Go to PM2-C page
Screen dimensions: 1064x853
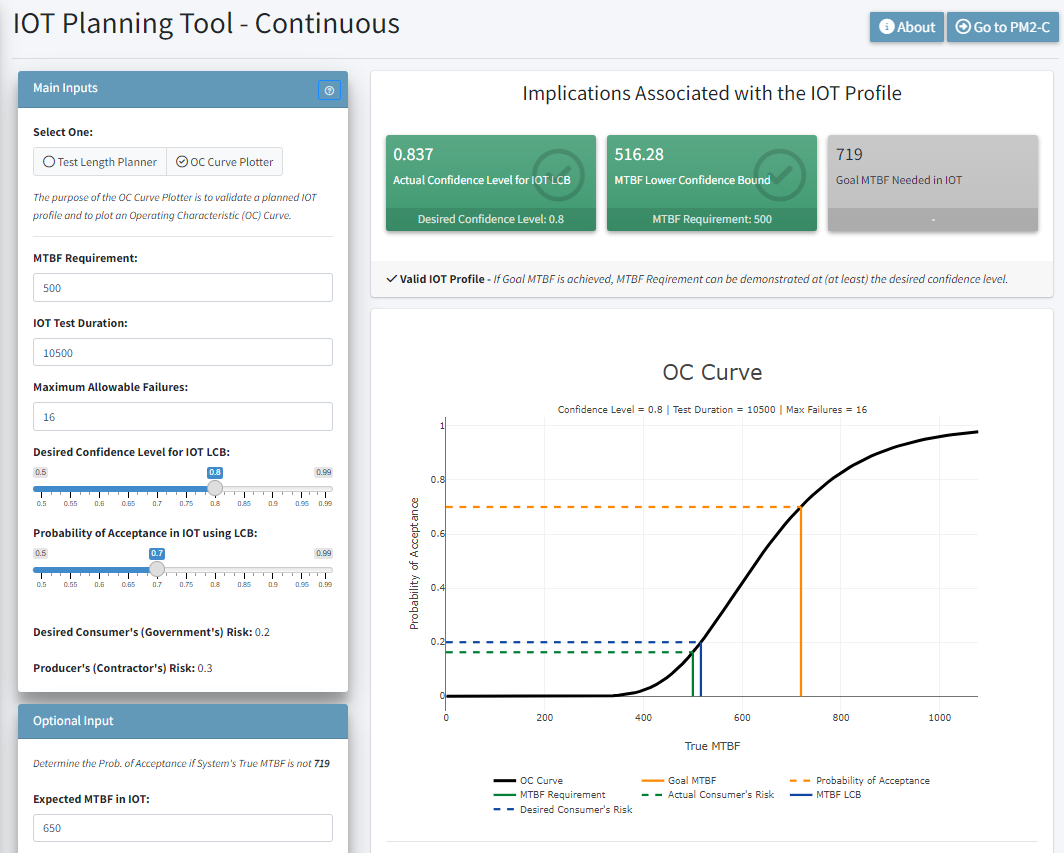(1000, 27)
